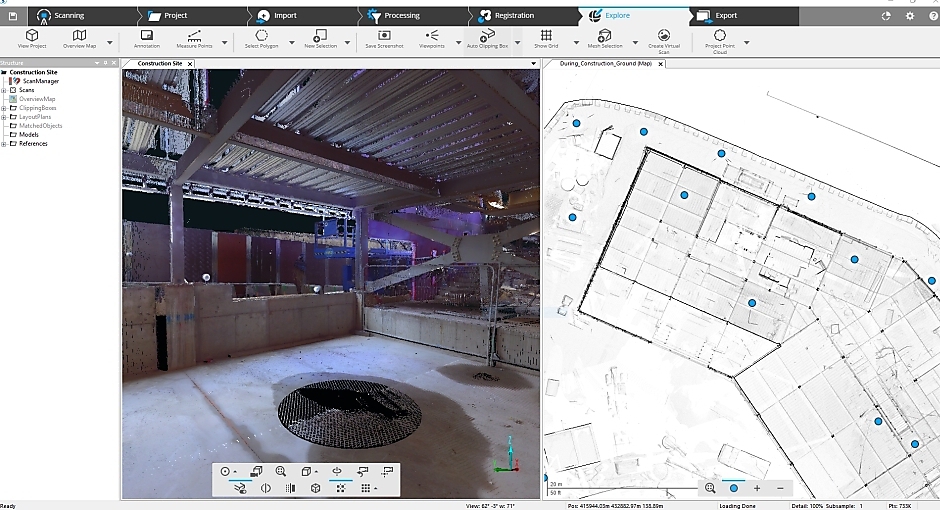This screenshot has height=510, width=940.
Task: Click the Project Point Cloud icon
Action: pyautogui.click(x=720, y=36)
